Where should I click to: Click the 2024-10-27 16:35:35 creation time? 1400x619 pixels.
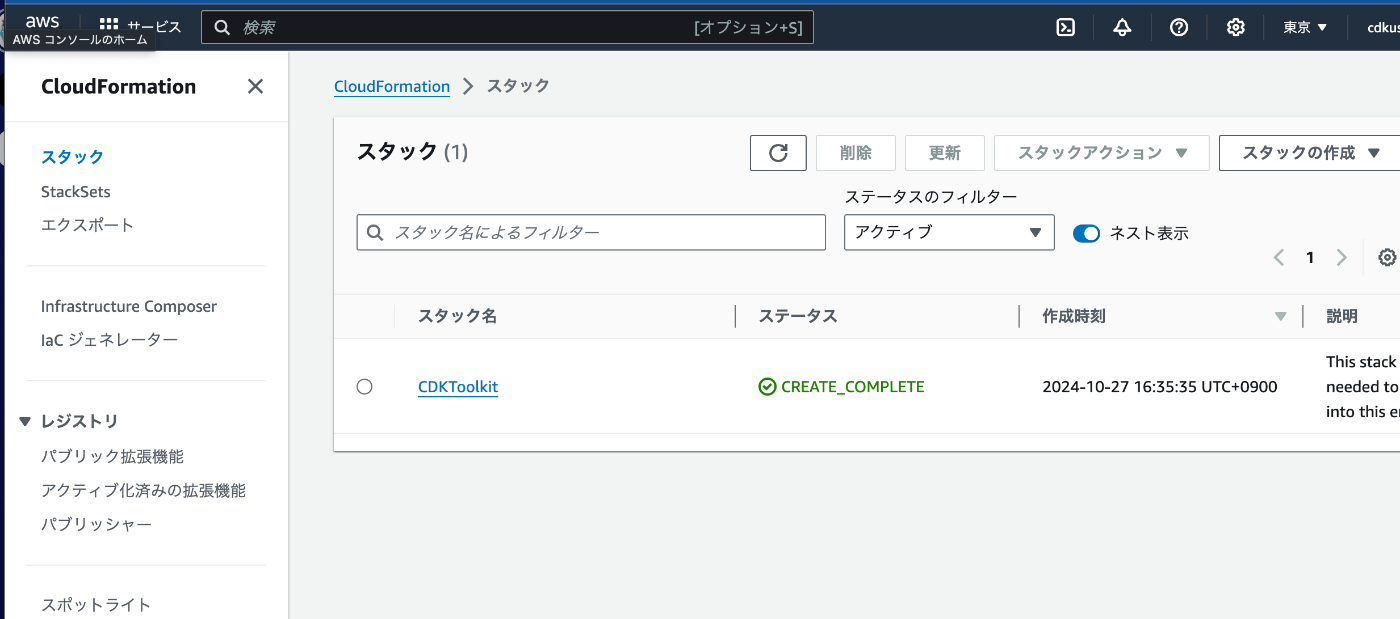point(1160,387)
